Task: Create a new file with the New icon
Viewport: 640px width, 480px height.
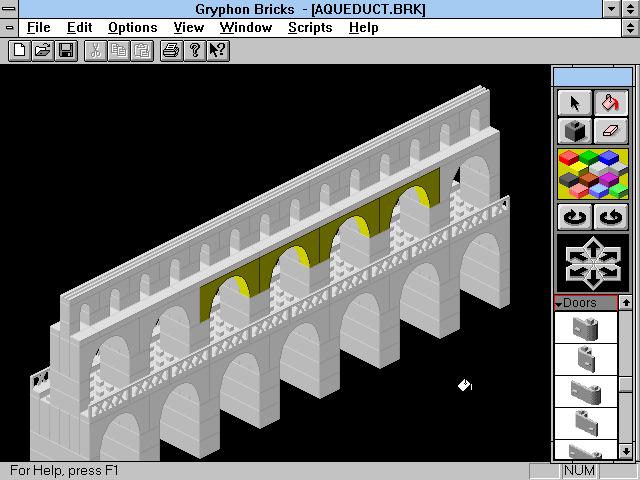Action: point(19,51)
